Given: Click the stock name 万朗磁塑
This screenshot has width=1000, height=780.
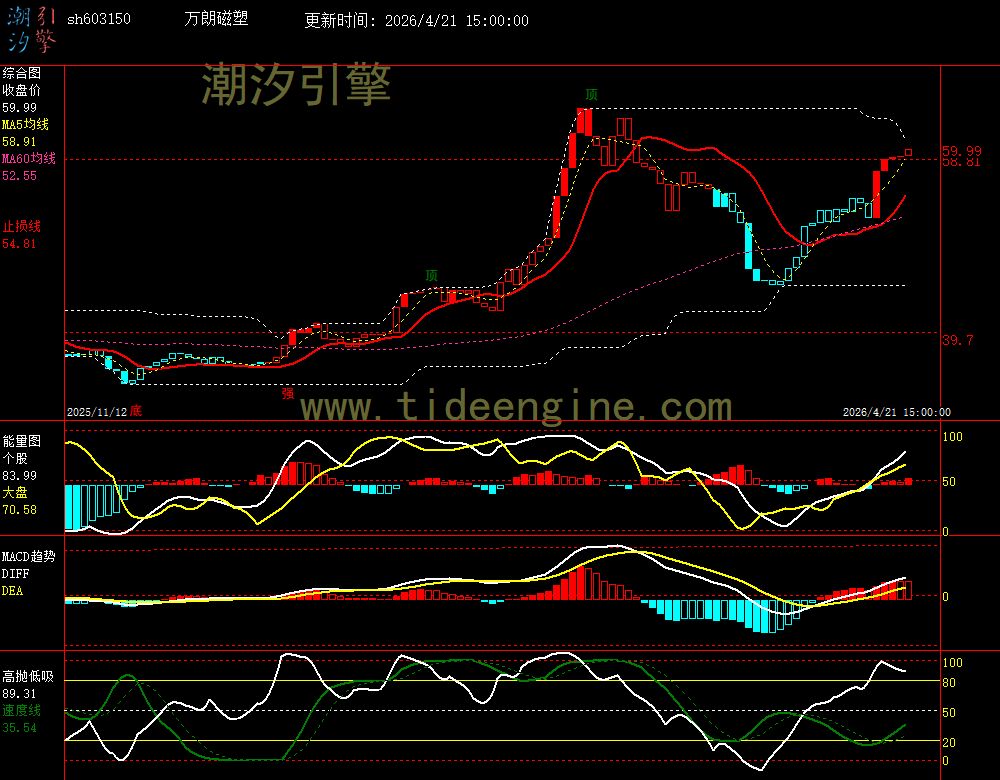Looking at the screenshot, I should 215,17.
